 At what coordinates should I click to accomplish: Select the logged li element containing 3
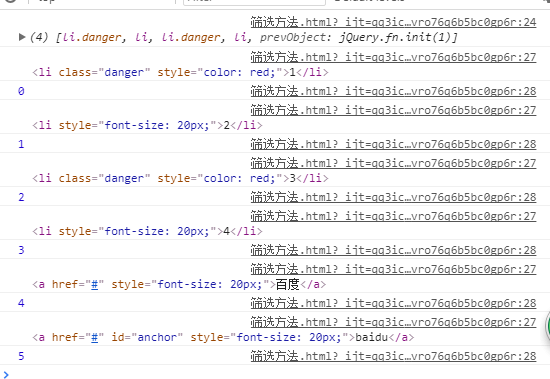[x=181, y=178]
